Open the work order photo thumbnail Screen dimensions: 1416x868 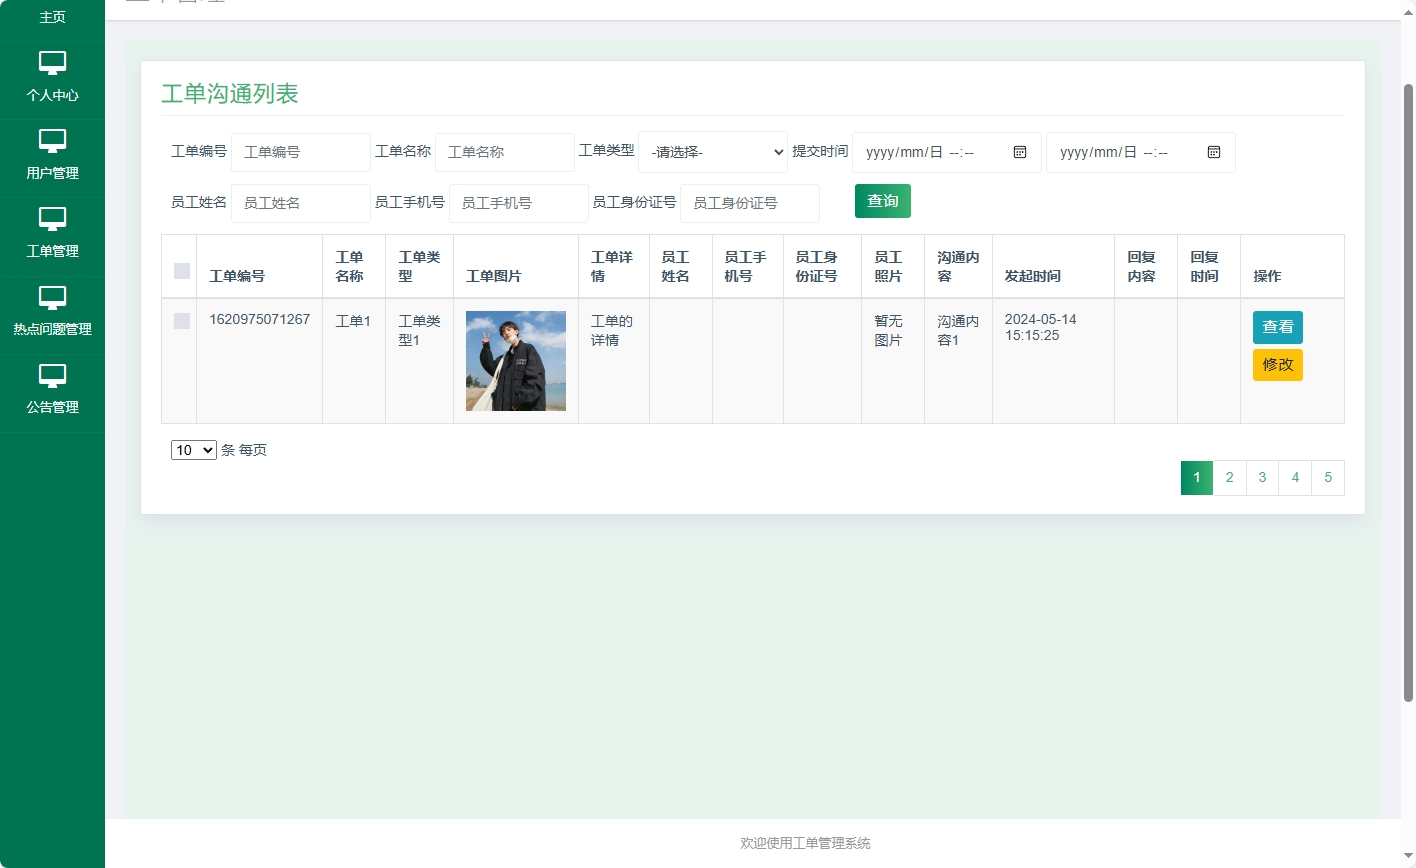[514, 360]
